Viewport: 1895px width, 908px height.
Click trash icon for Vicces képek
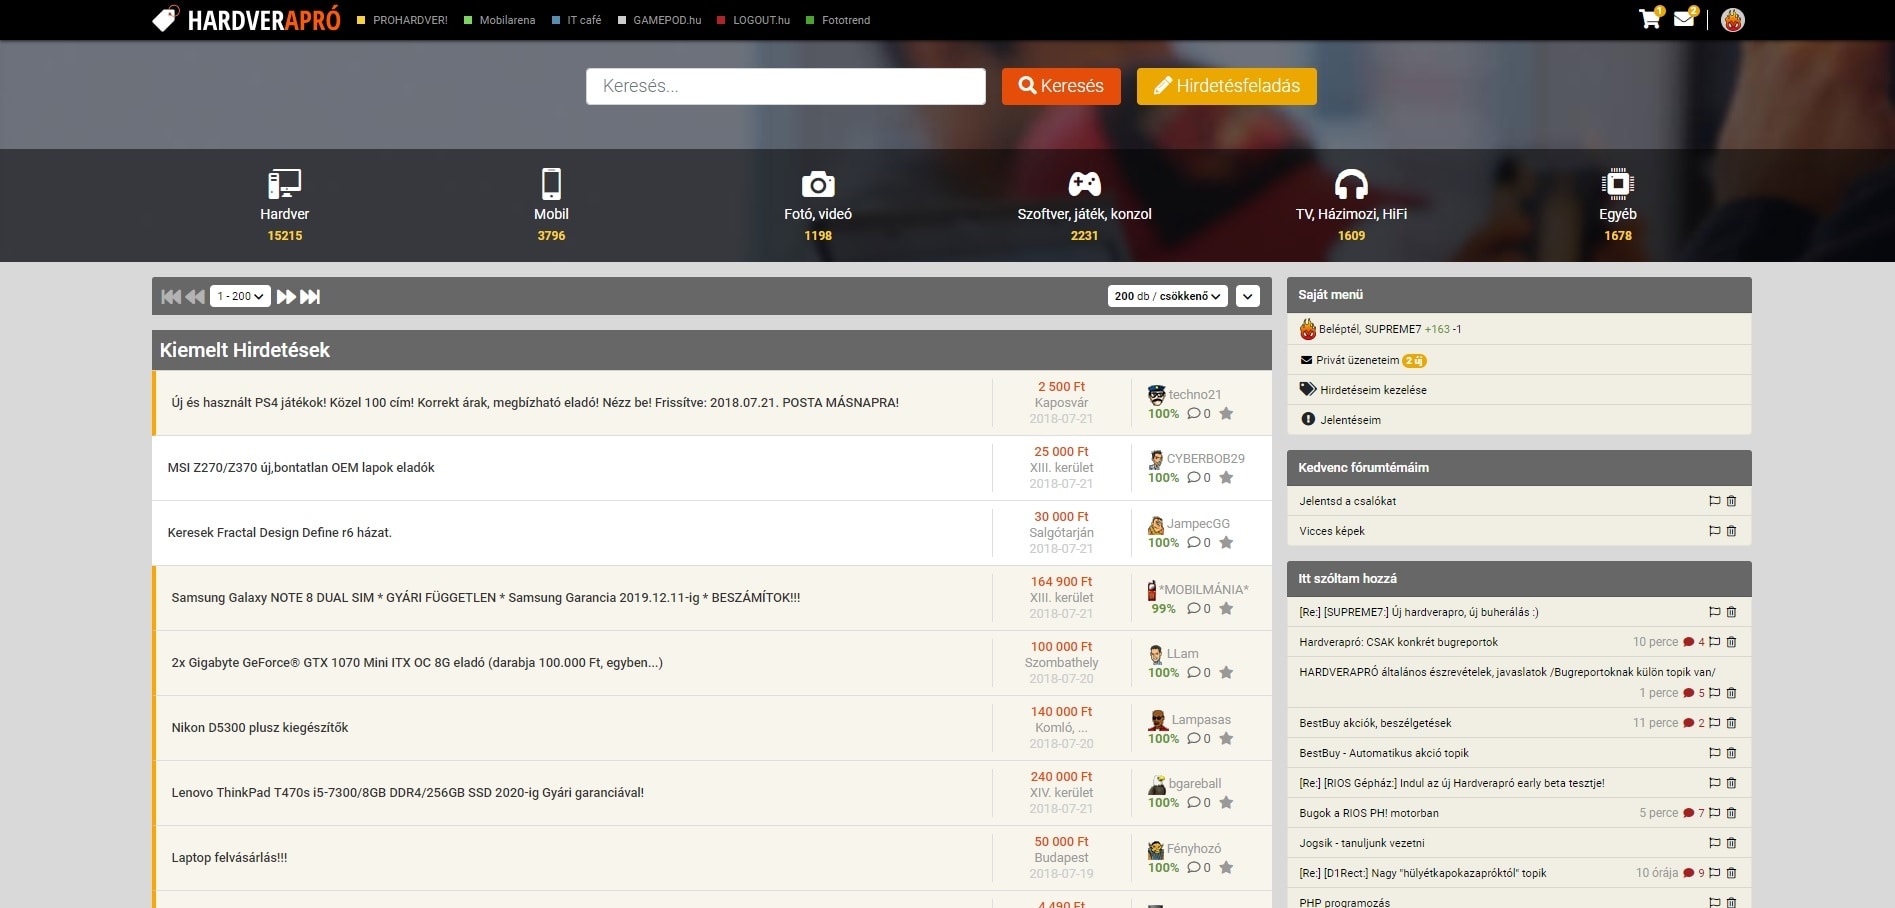(x=1731, y=531)
